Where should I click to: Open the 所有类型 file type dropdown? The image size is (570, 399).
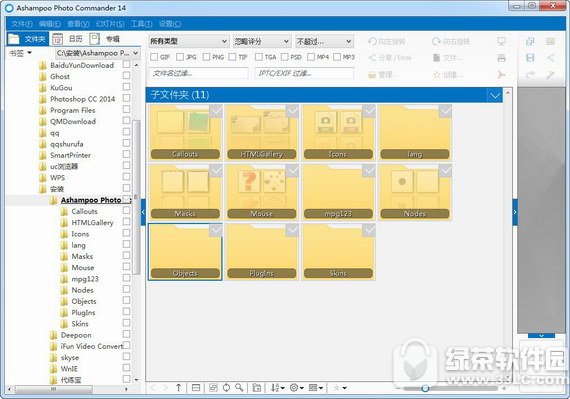(189, 41)
